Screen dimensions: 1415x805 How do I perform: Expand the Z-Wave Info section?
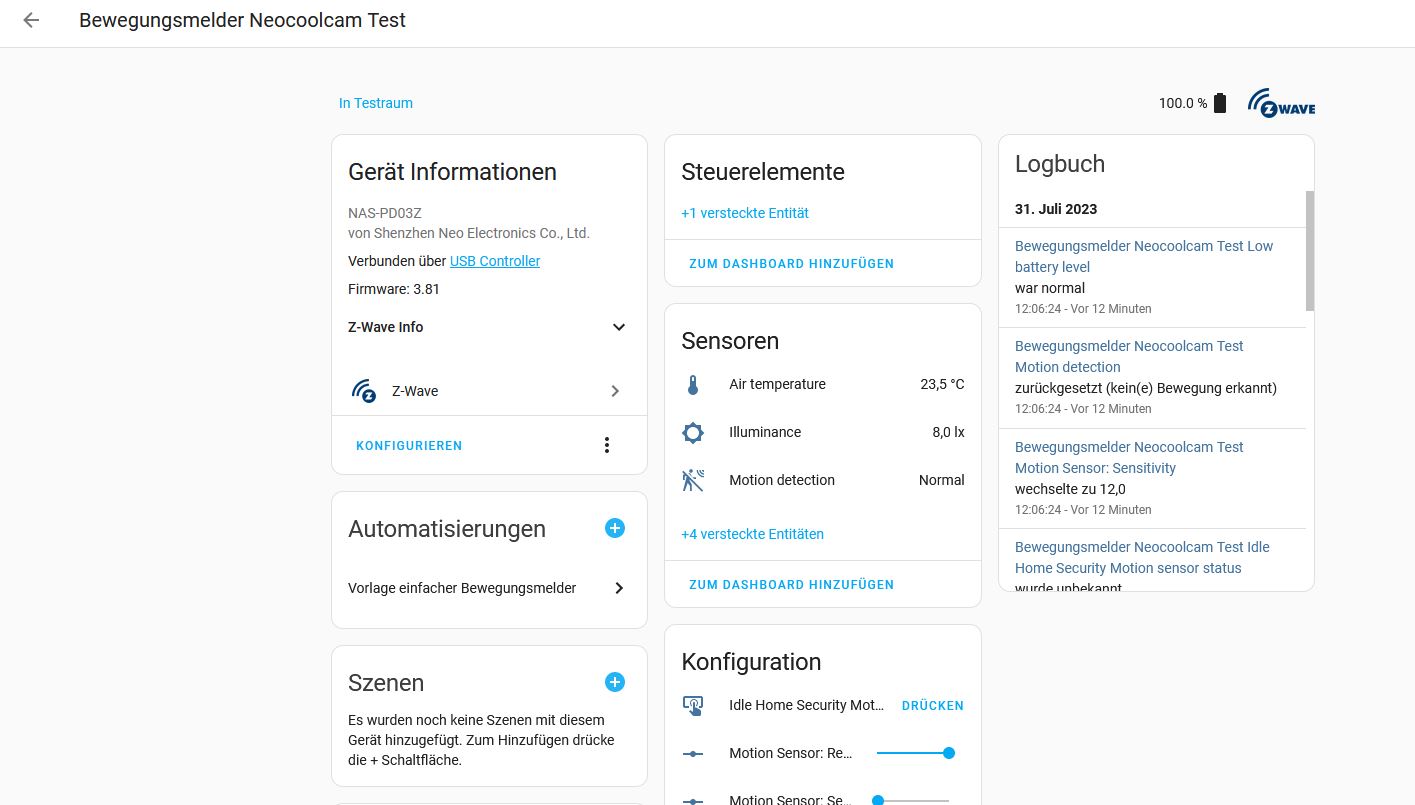click(618, 327)
